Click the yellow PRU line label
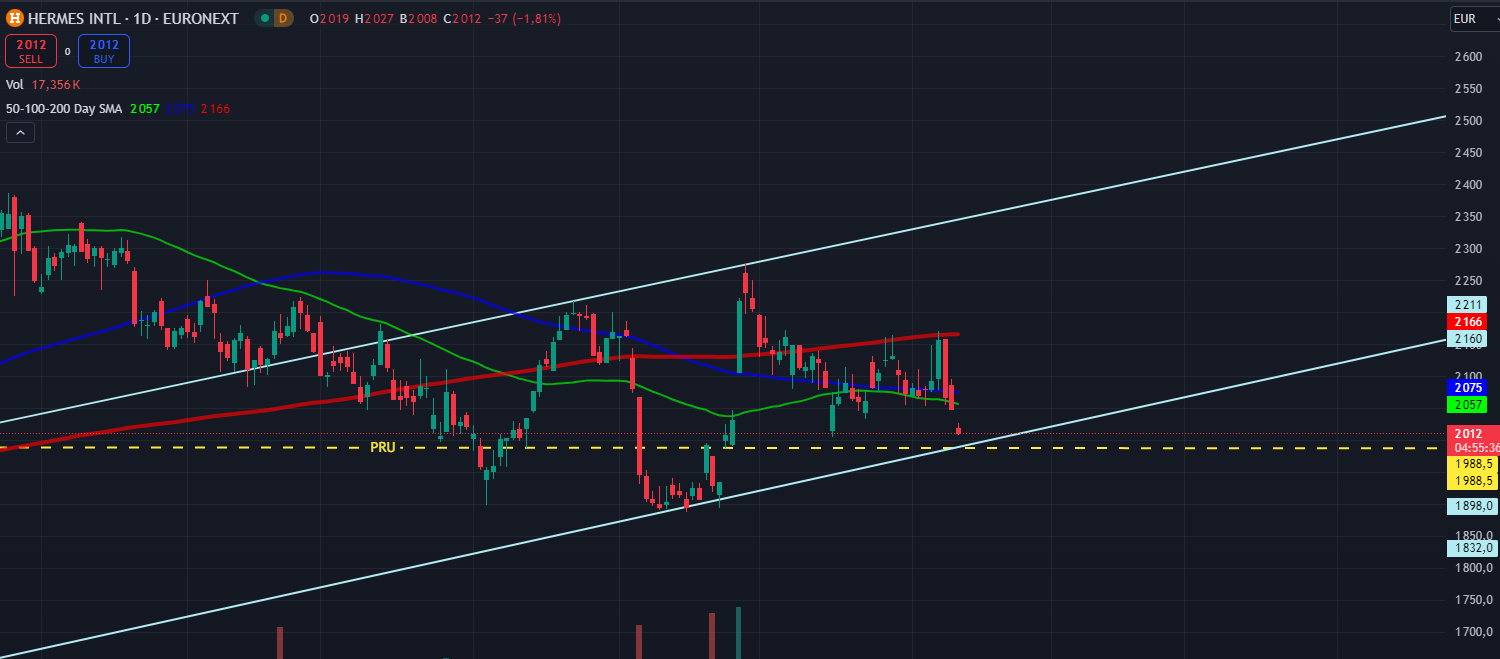Viewport: 1500px width, 659px height. [382, 447]
